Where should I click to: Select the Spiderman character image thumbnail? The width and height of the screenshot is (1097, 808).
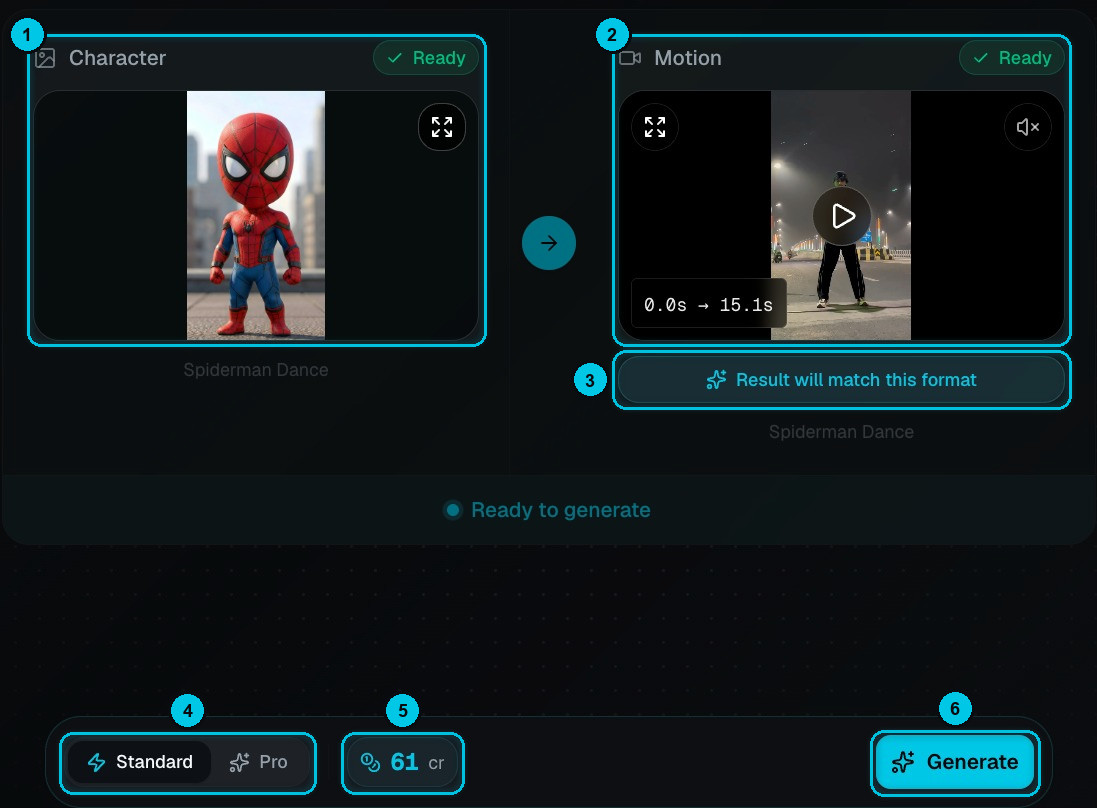point(256,215)
